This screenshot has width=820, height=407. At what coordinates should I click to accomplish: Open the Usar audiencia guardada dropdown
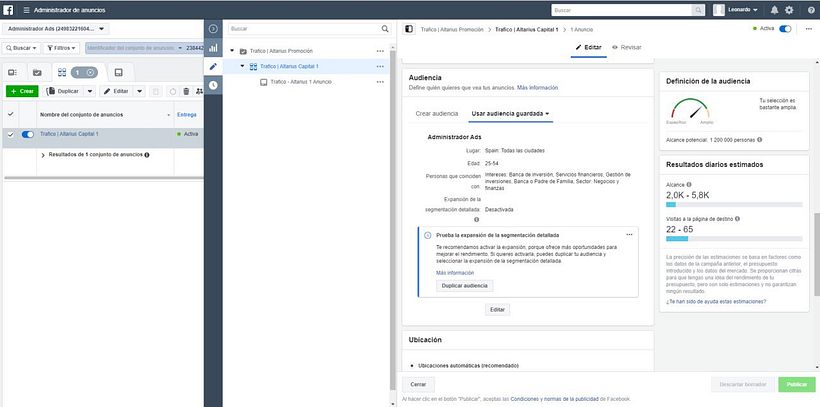click(510, 114)
